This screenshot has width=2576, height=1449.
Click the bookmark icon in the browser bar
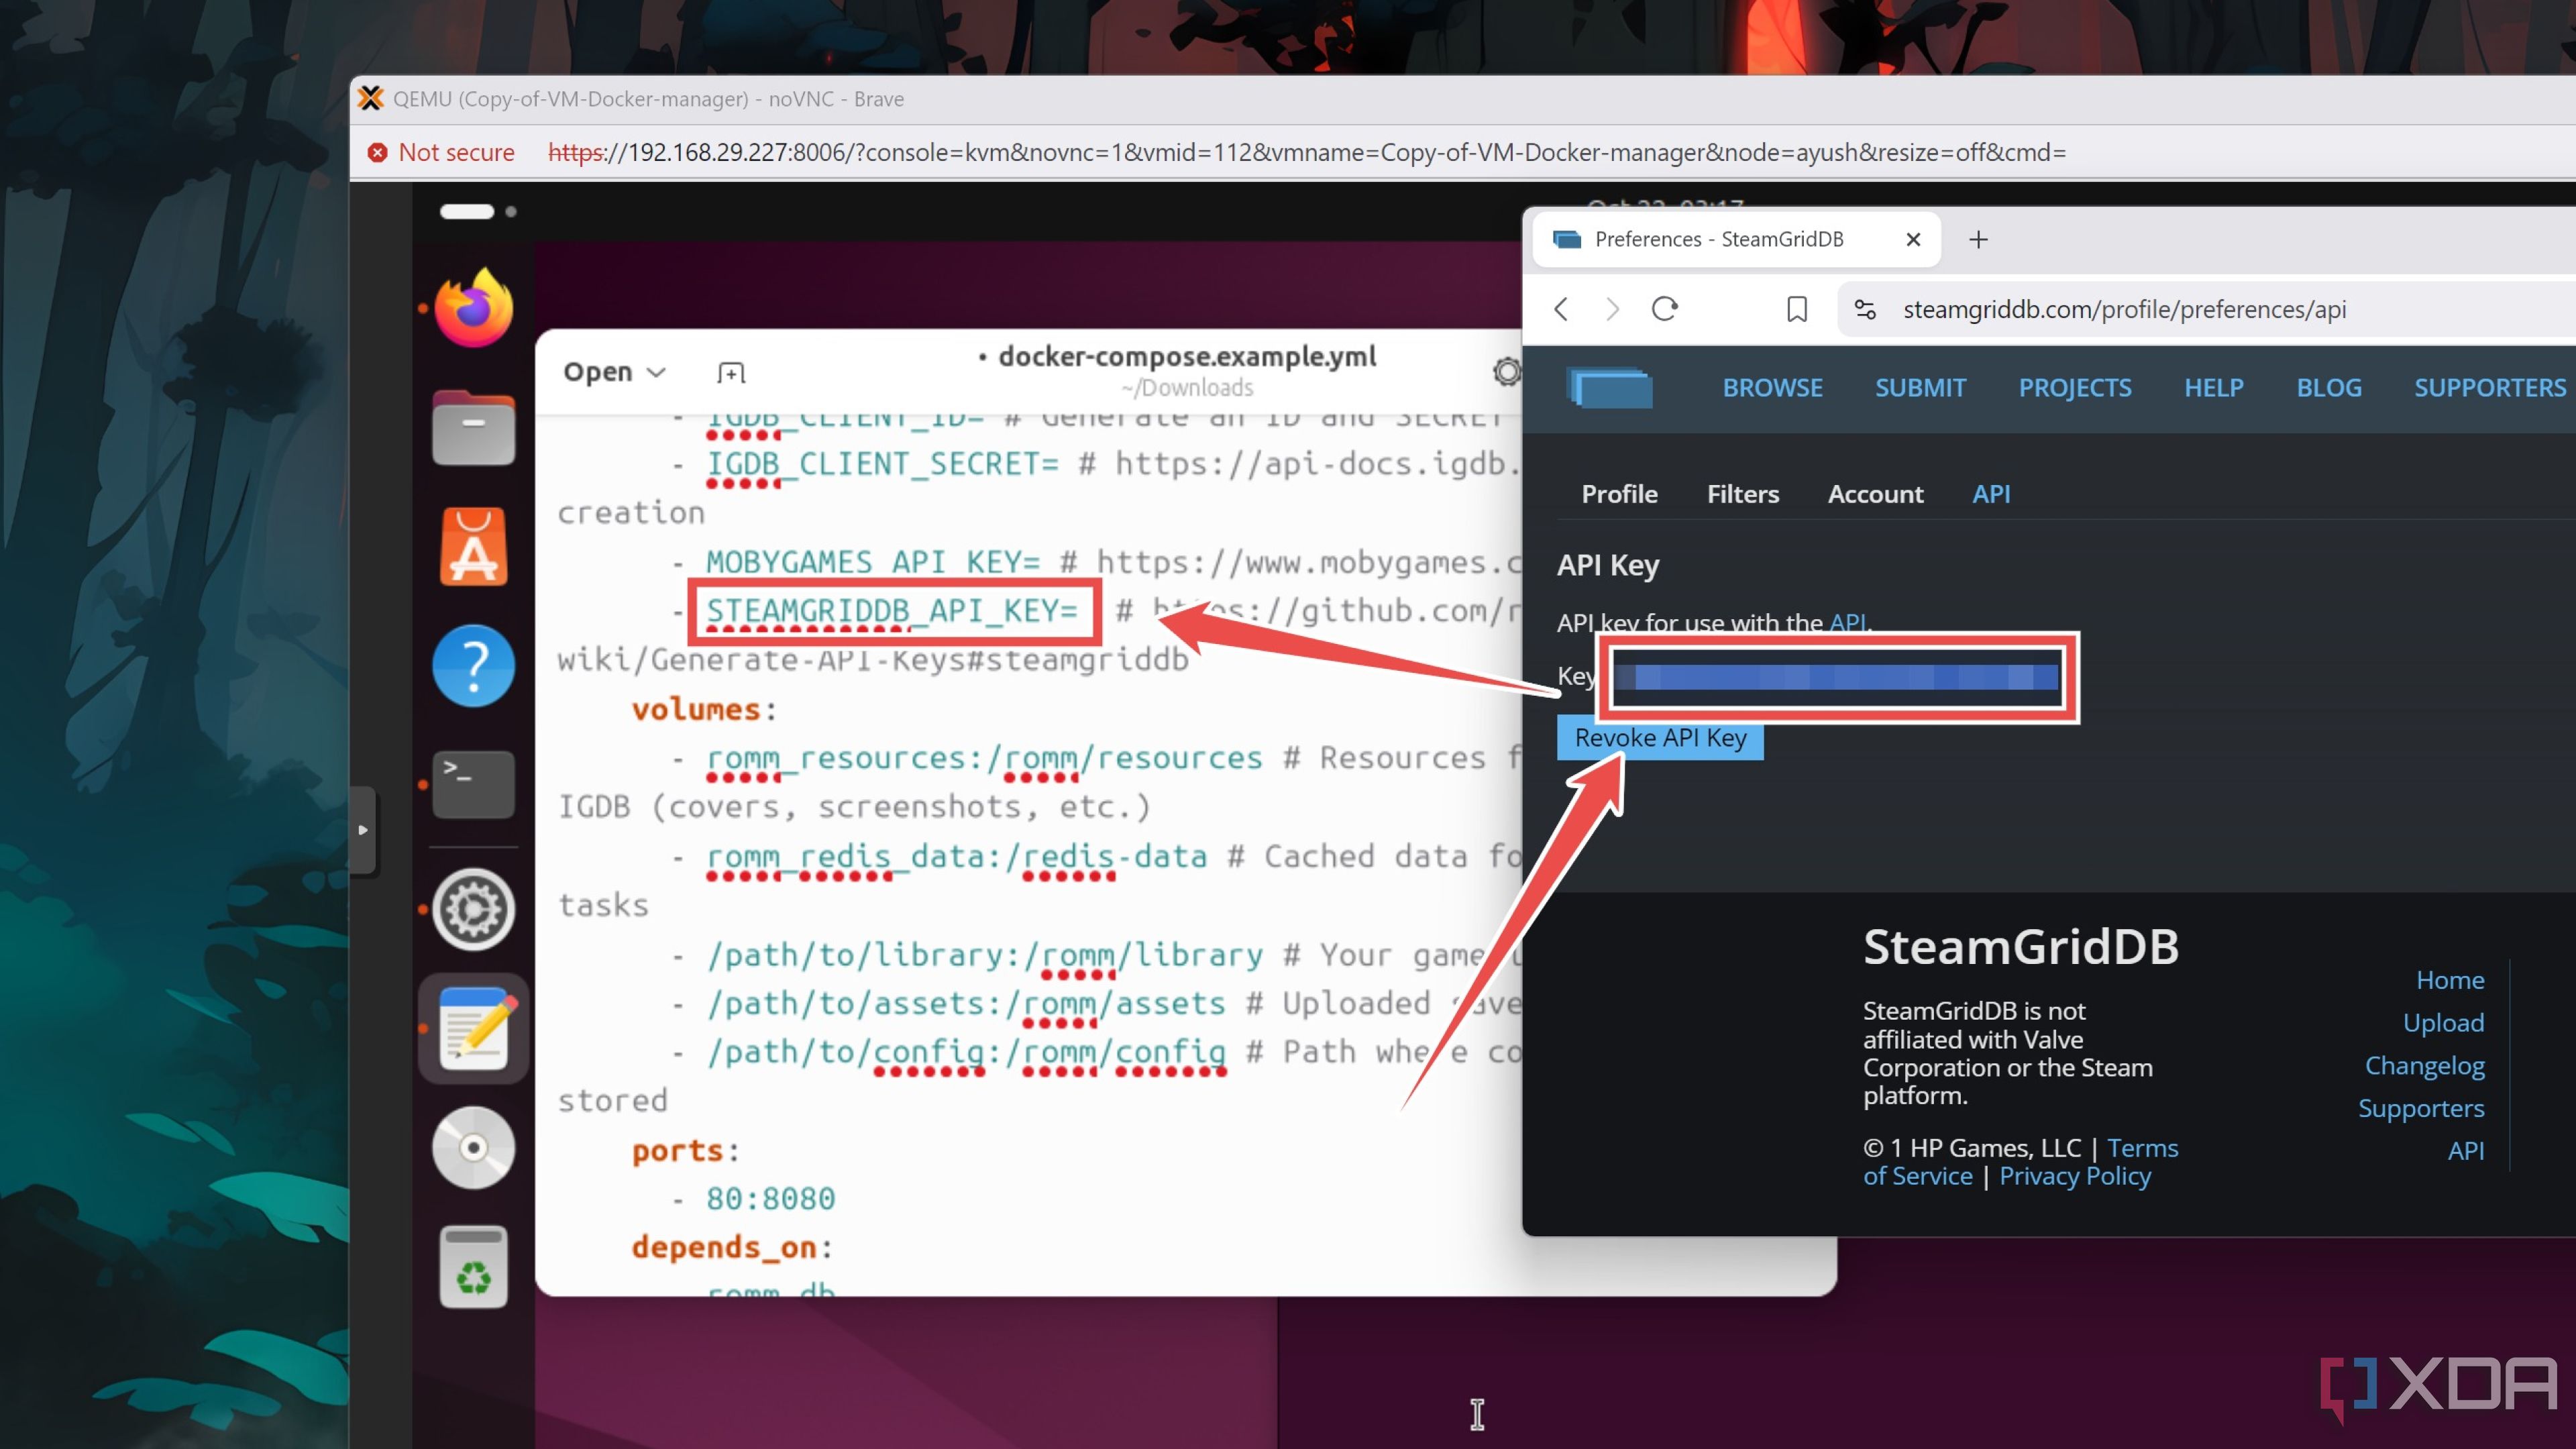pos(1798,308)
